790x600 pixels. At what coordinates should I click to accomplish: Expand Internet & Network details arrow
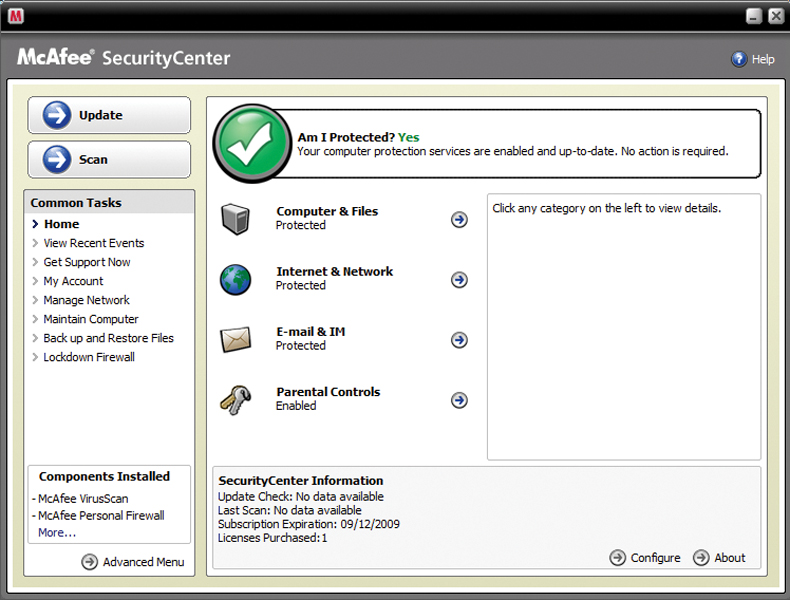pyautogui.click(x=459, y=280)
